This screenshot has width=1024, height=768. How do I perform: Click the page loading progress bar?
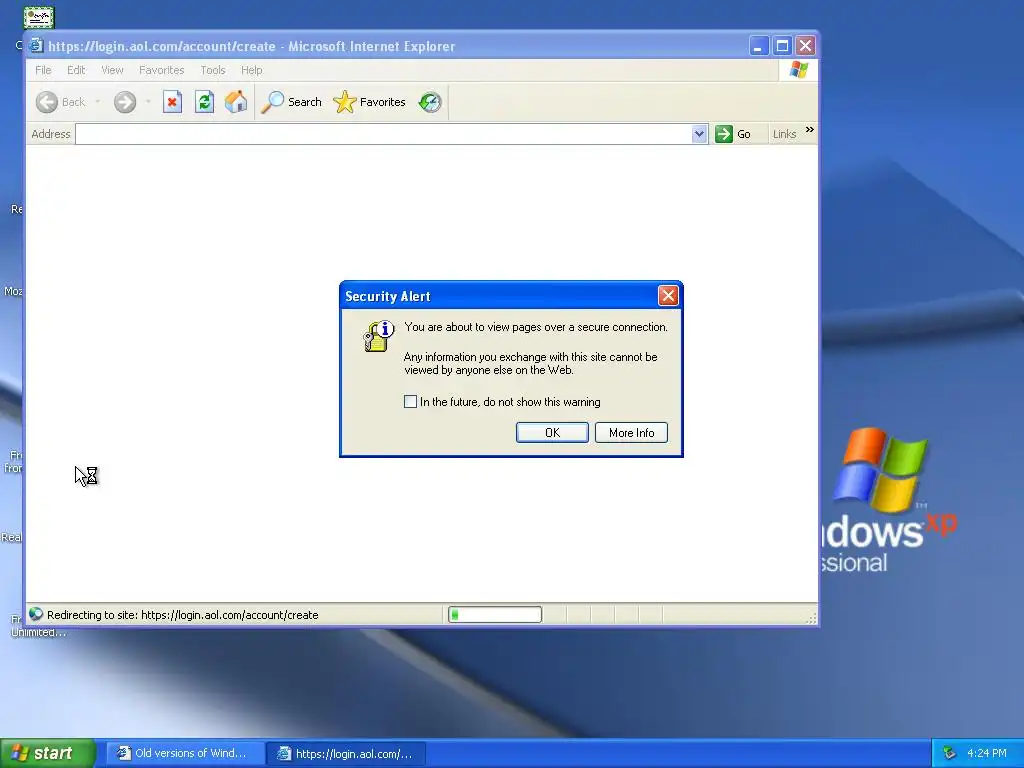[x=495, y=615]
